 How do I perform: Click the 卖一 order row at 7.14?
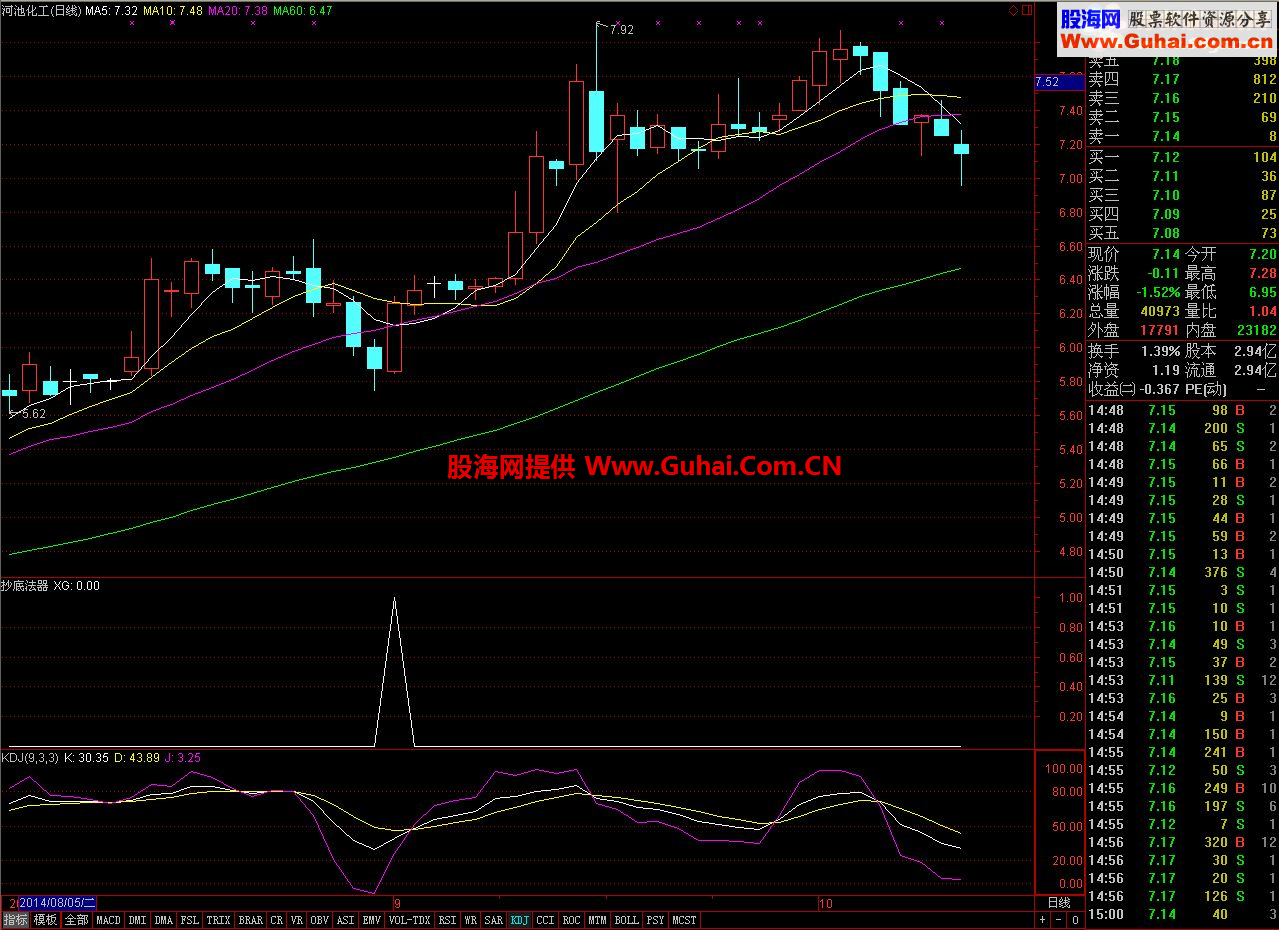(x=1182, y=136)
